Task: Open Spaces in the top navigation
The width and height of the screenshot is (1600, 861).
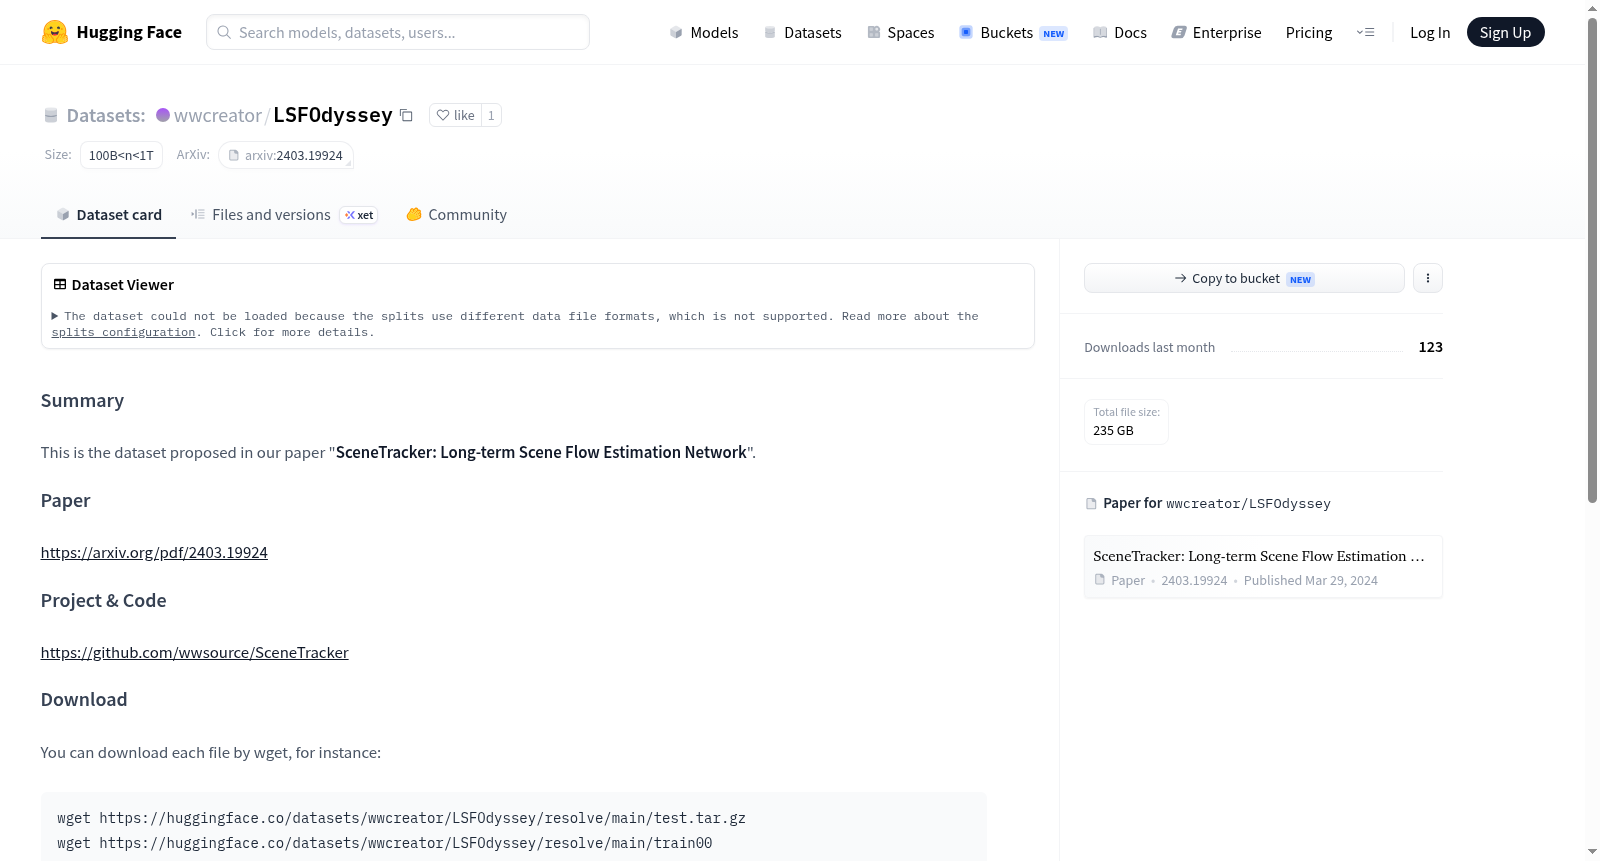Action: [x=901, y=32]
